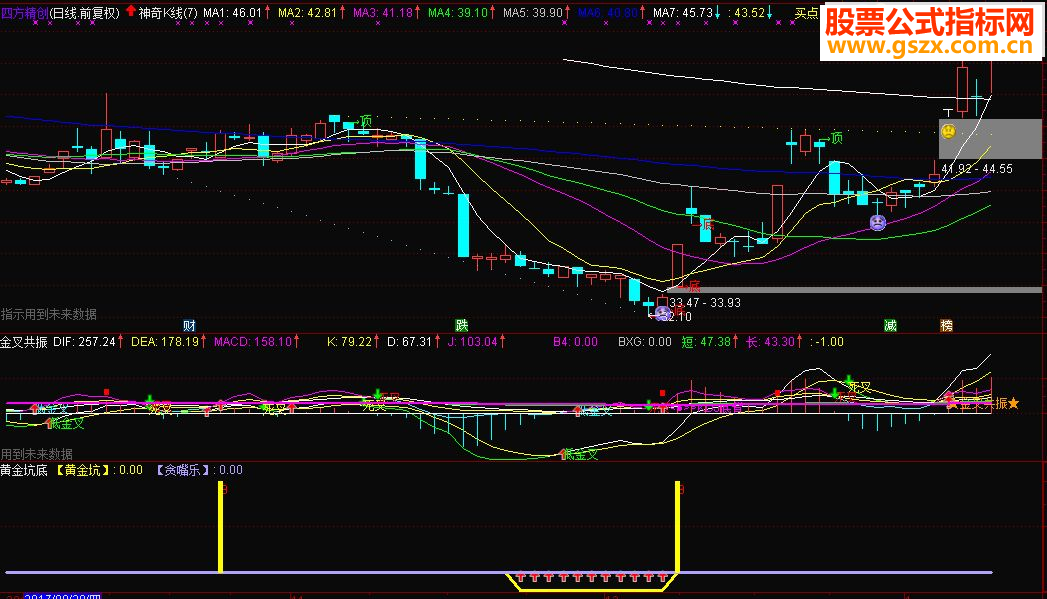Click the yellow sad face icon in grey box
Screen dimensions: 1047x599
948,132
